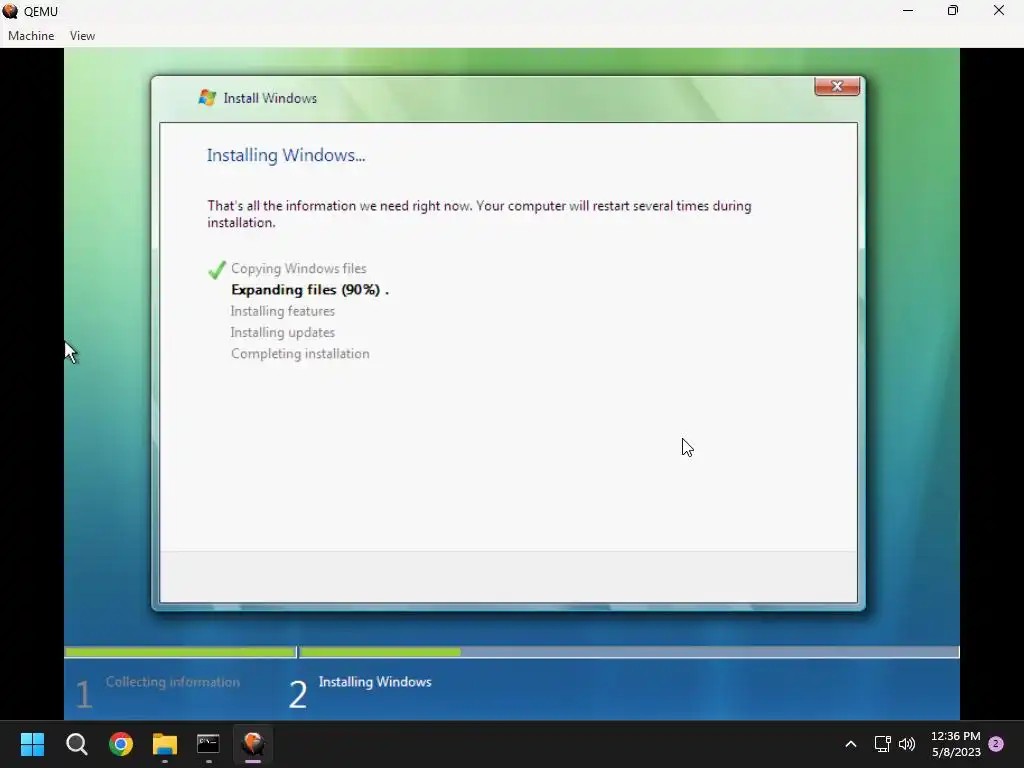
Task: Click the Windows flag icon in dialog title
Action: [207, 98]
